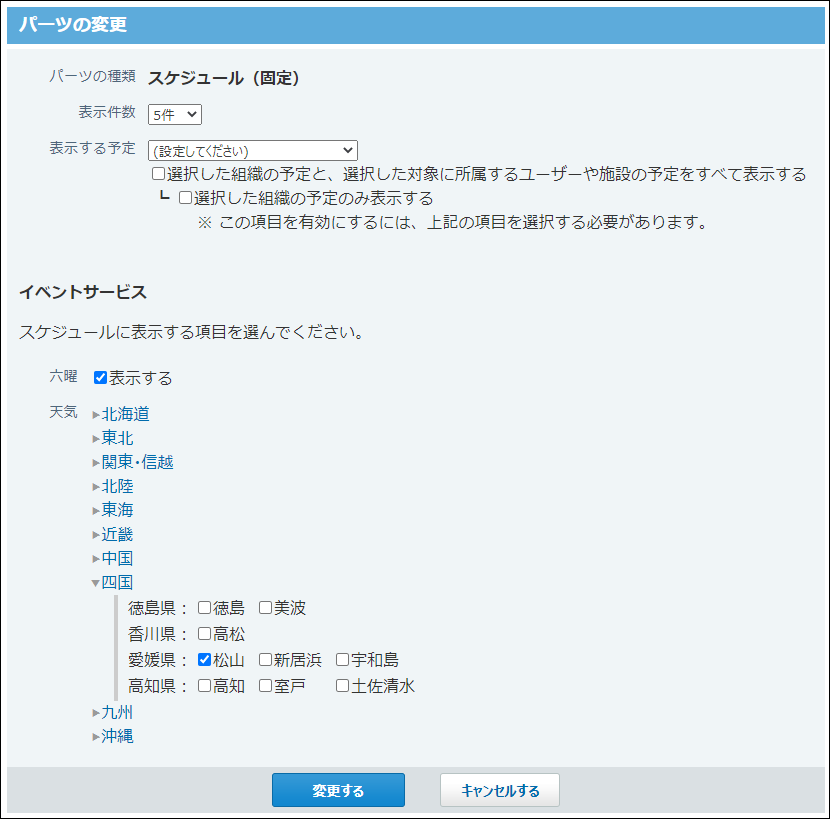The height and width of the screenshot is (819, 830).
Task: Click the イベントサービス heading
Action: coord(83,292)
